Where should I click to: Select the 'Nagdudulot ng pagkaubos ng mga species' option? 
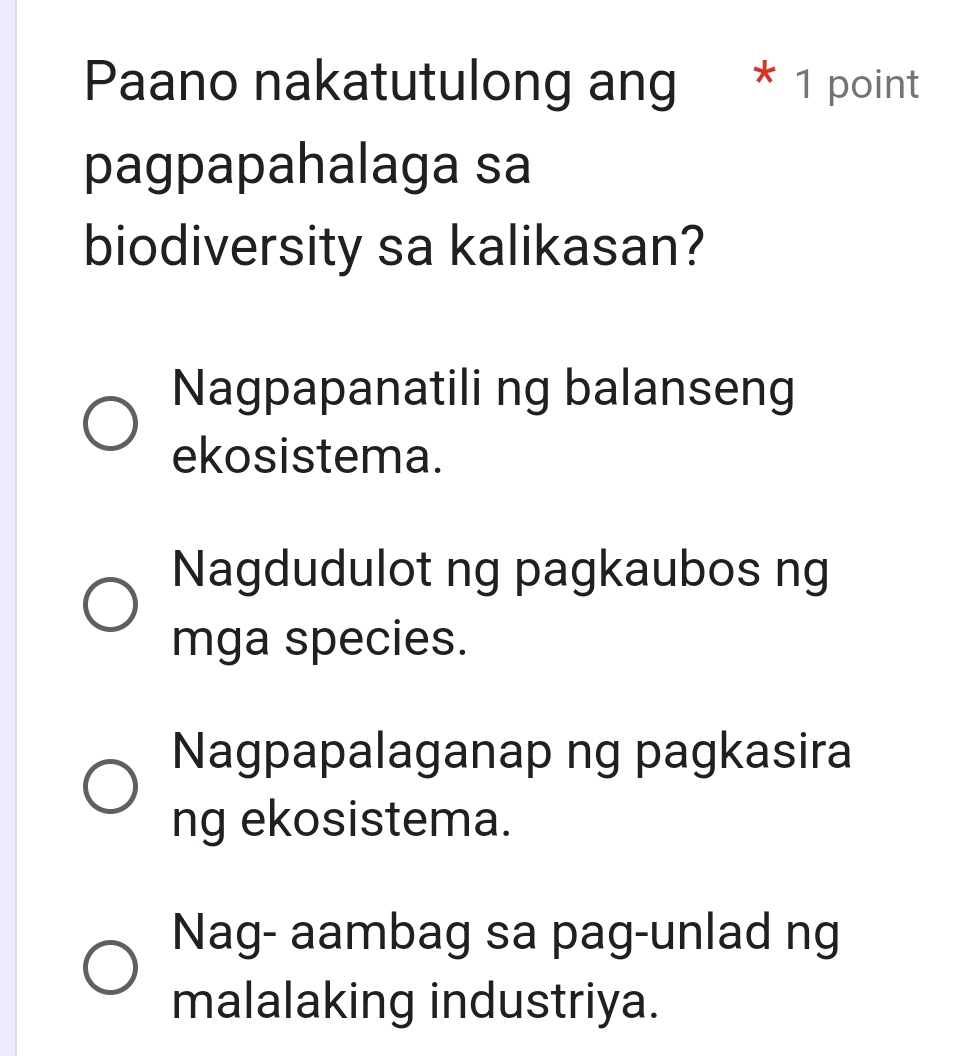point(108,603)
